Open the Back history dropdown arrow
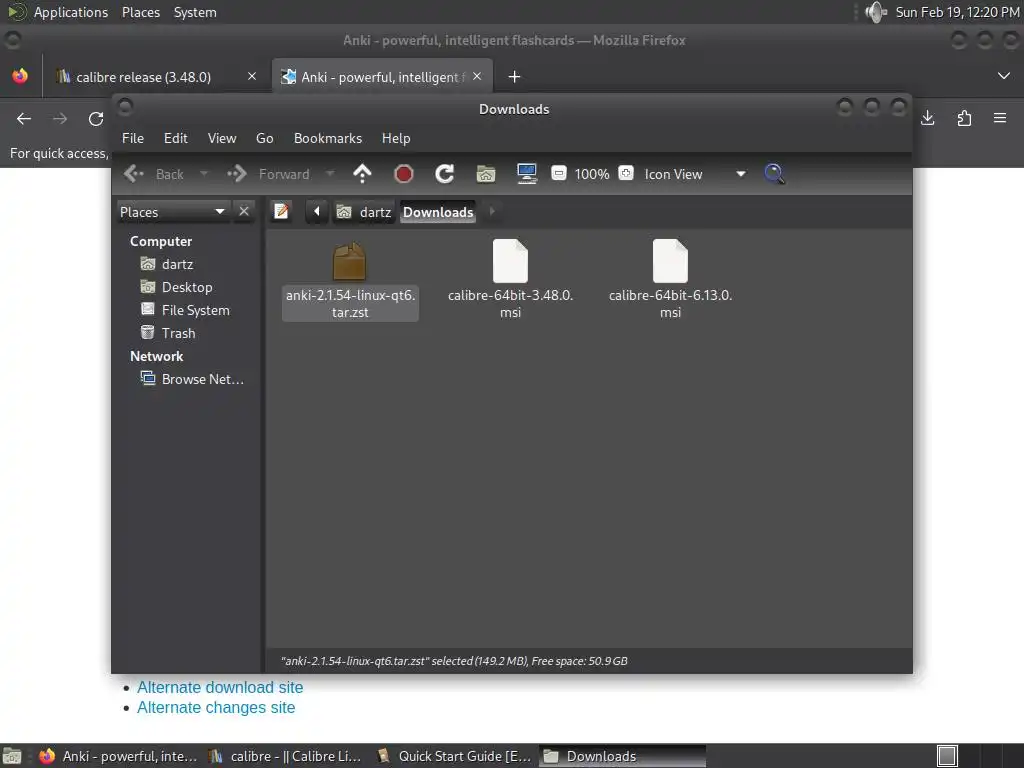Viewport: 1024px width, 768px height. (204, 174)
